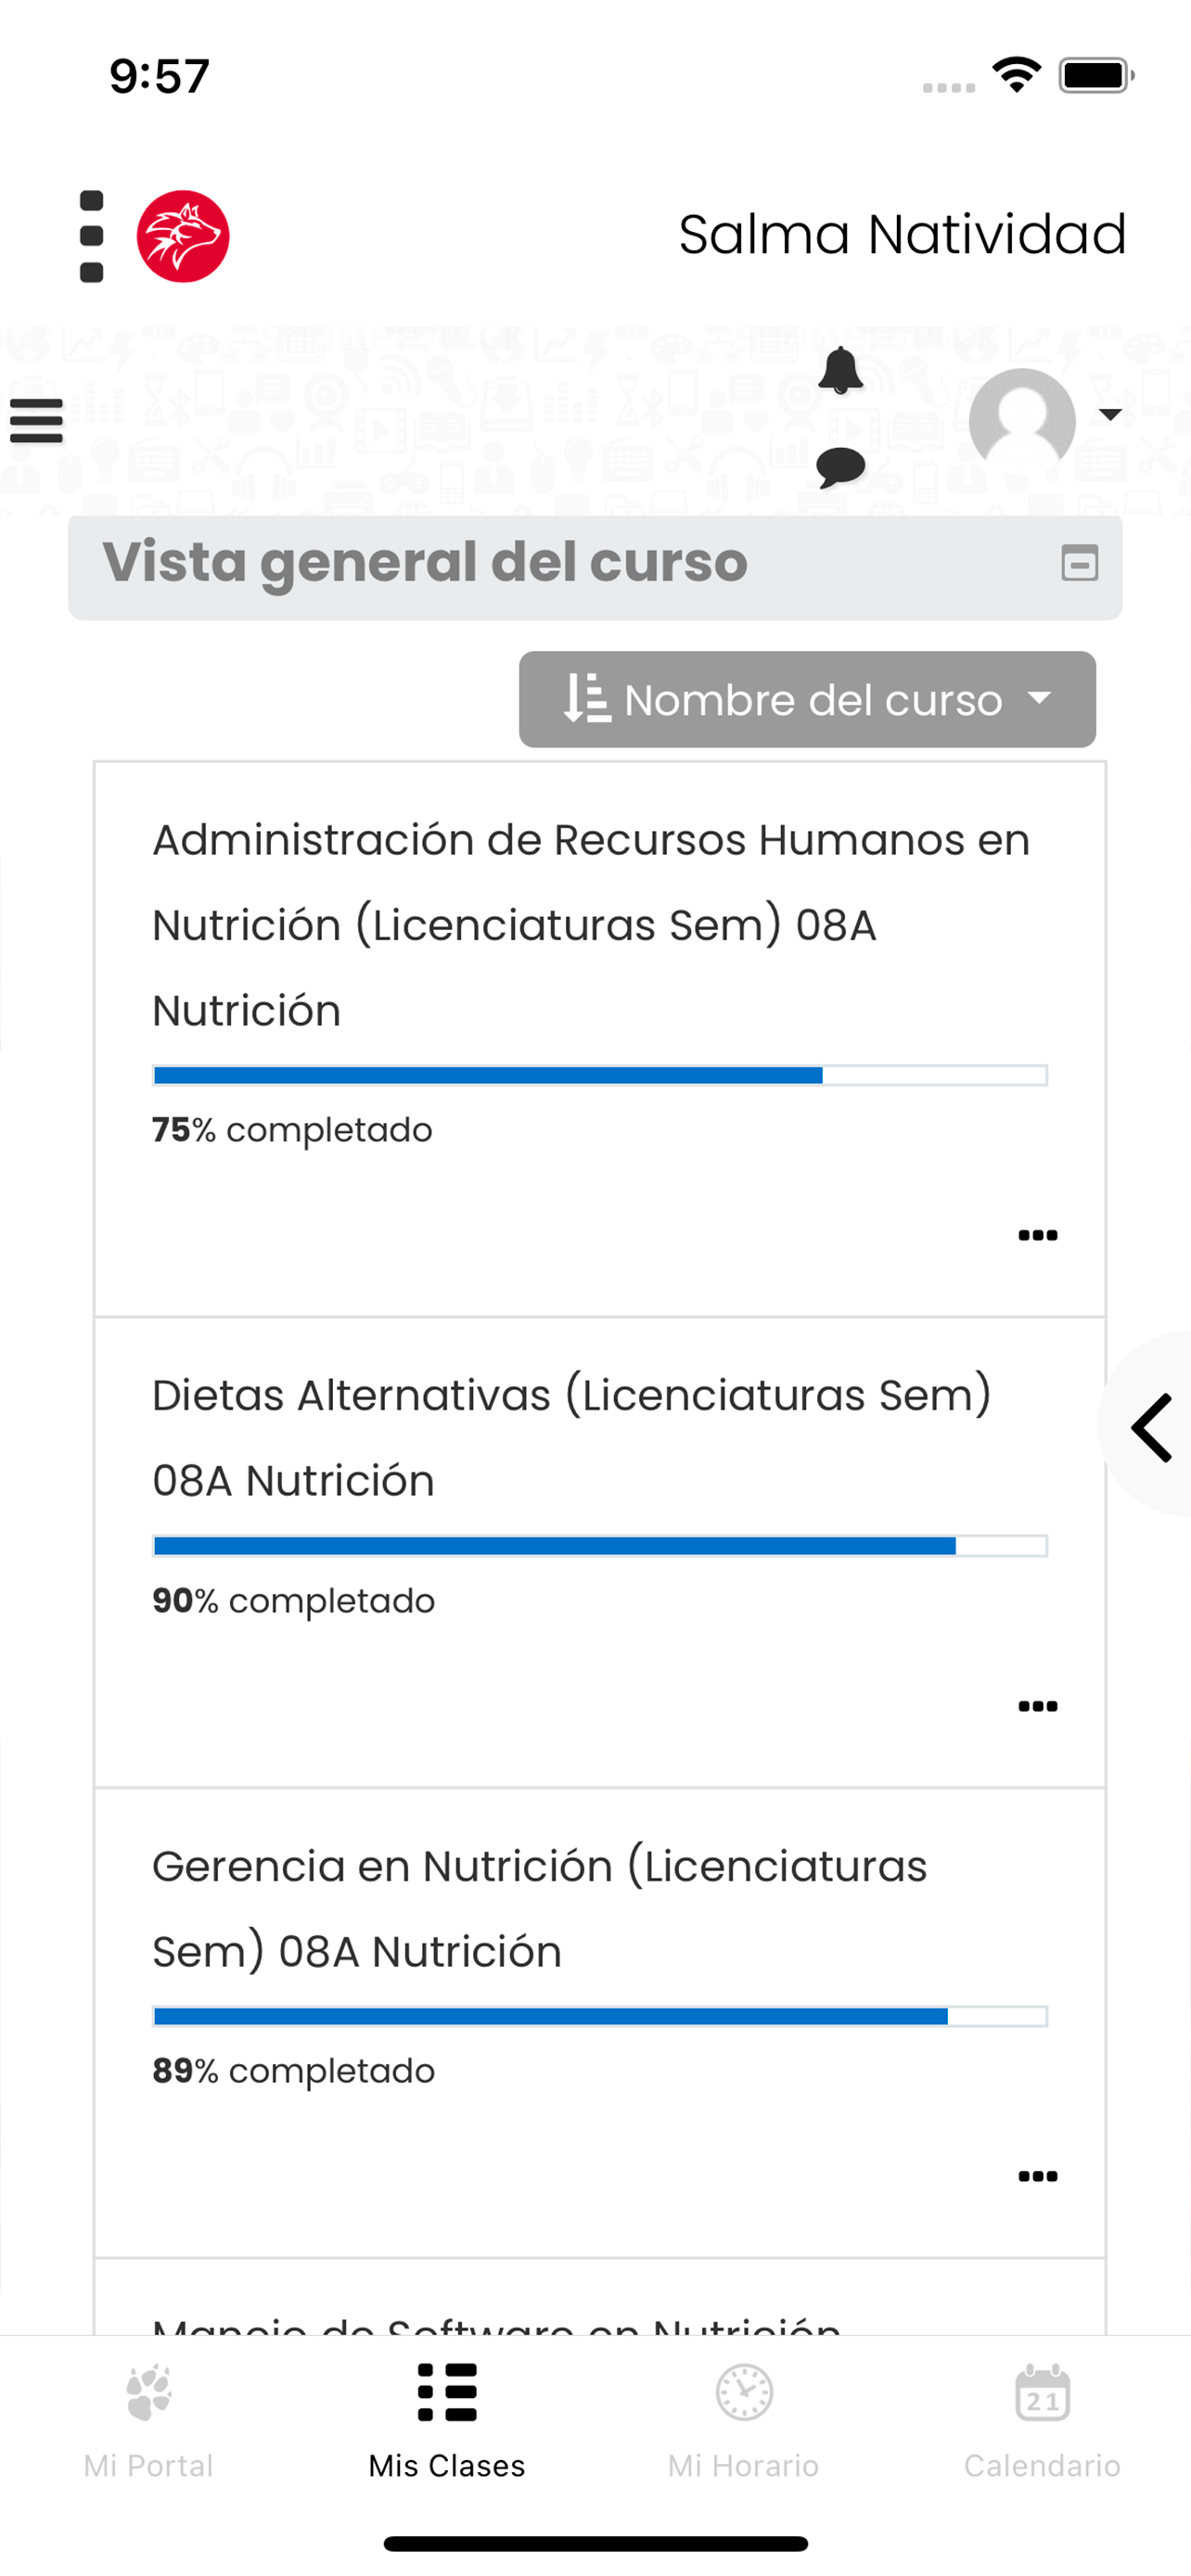Open Administración de Recursos Humanos course
1191x2576 pixels.
pos(590,925)
